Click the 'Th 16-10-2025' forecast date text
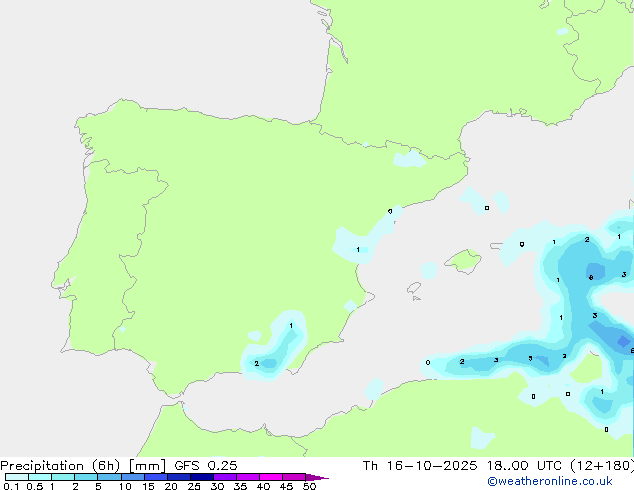Image resolution: width=634 pixels, height=490 pixels. click(420, 466)
